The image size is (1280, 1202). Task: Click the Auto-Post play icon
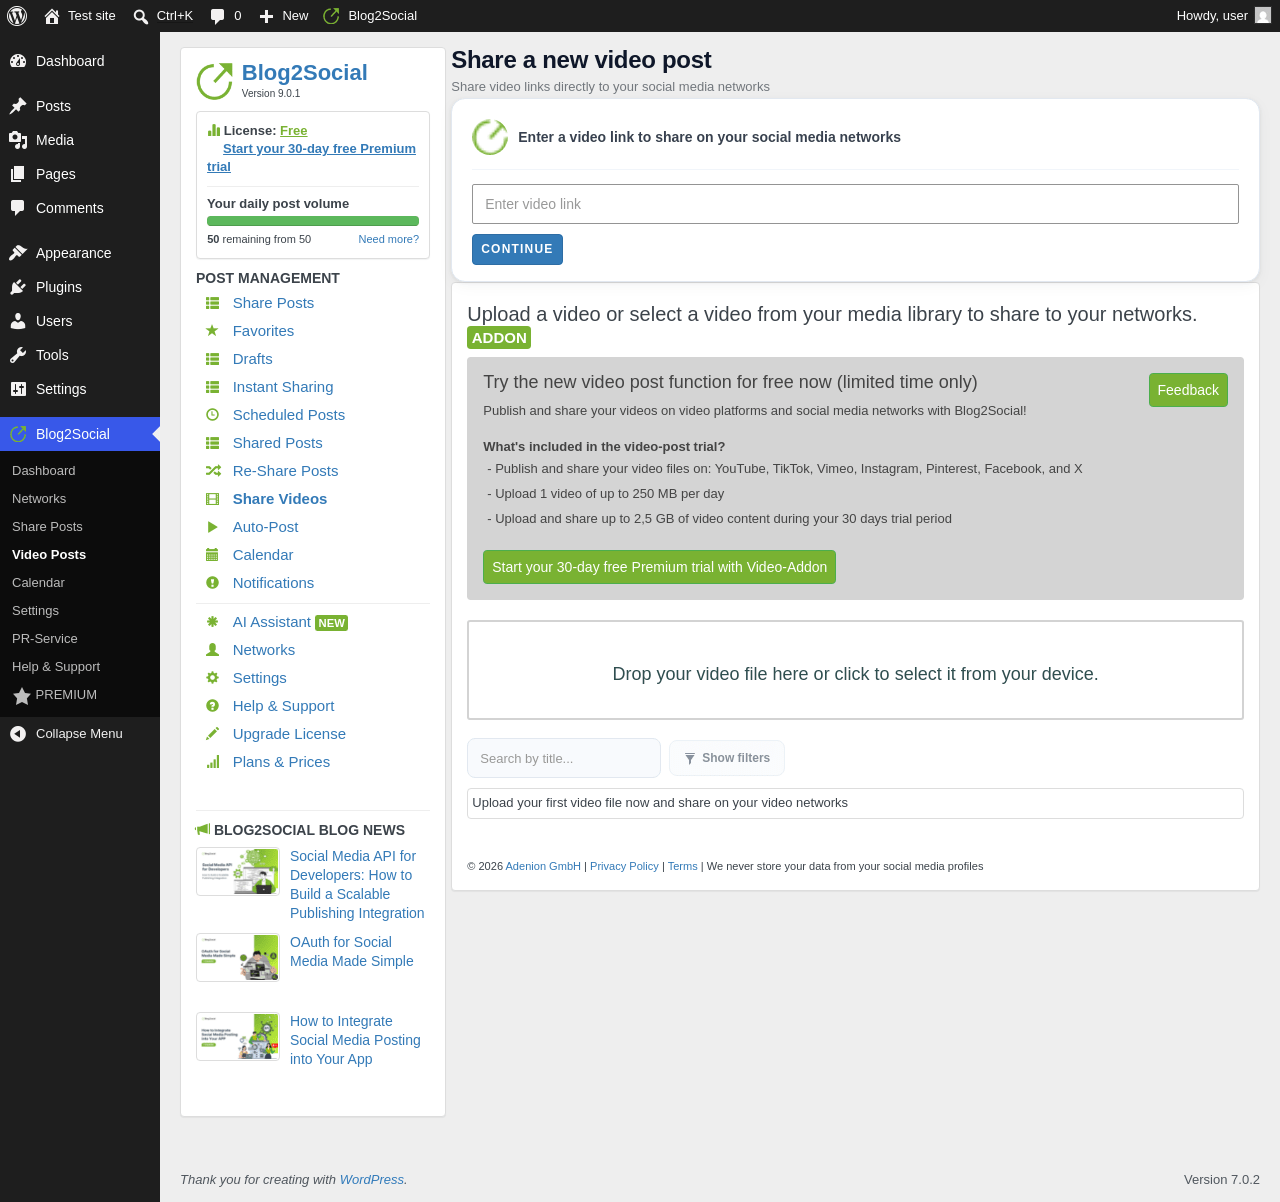(x=212, y=526)
